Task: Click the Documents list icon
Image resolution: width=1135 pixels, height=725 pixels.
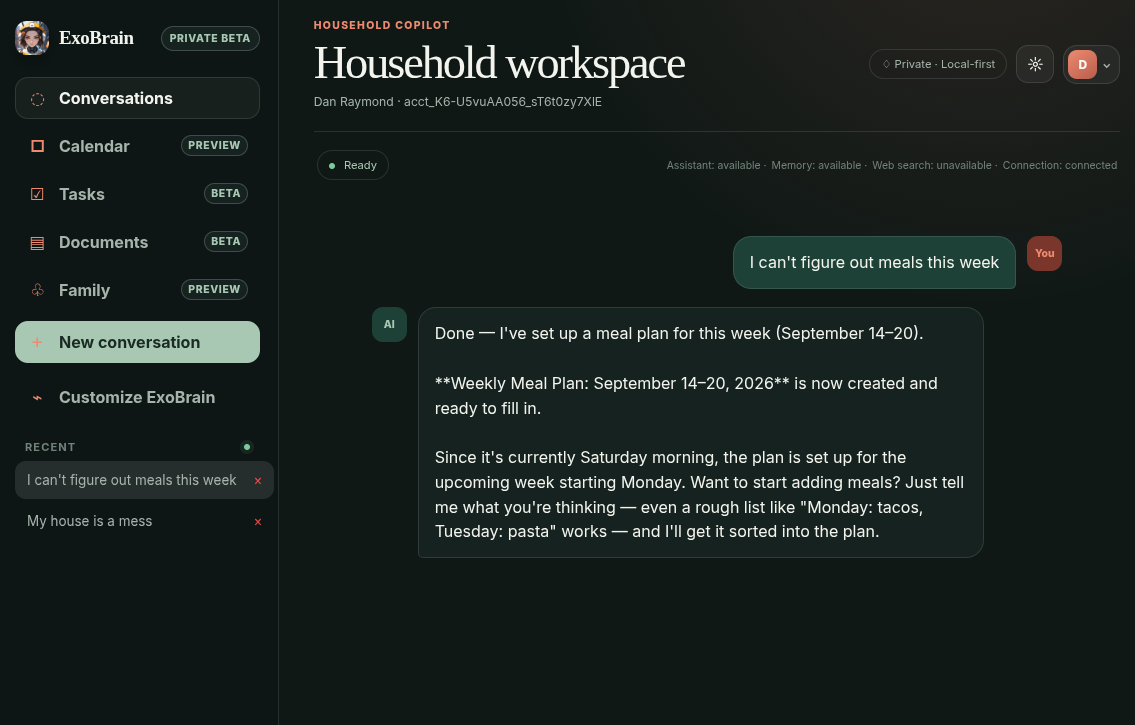Action: [38, 242]
